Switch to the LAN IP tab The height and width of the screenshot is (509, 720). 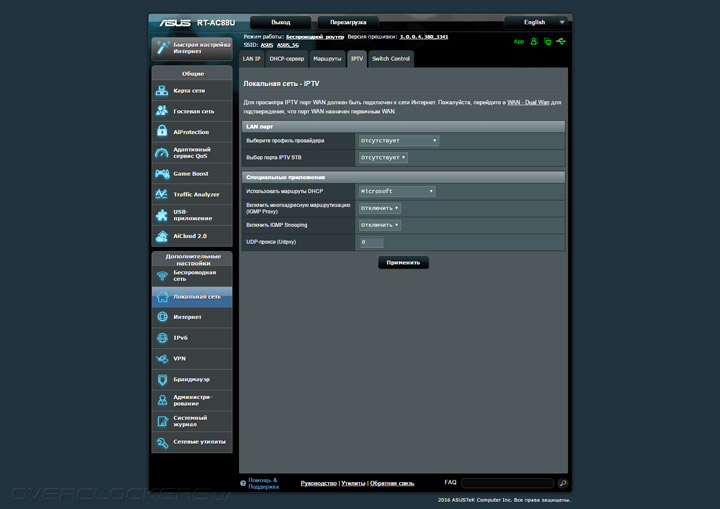click(x=252, y=59)
